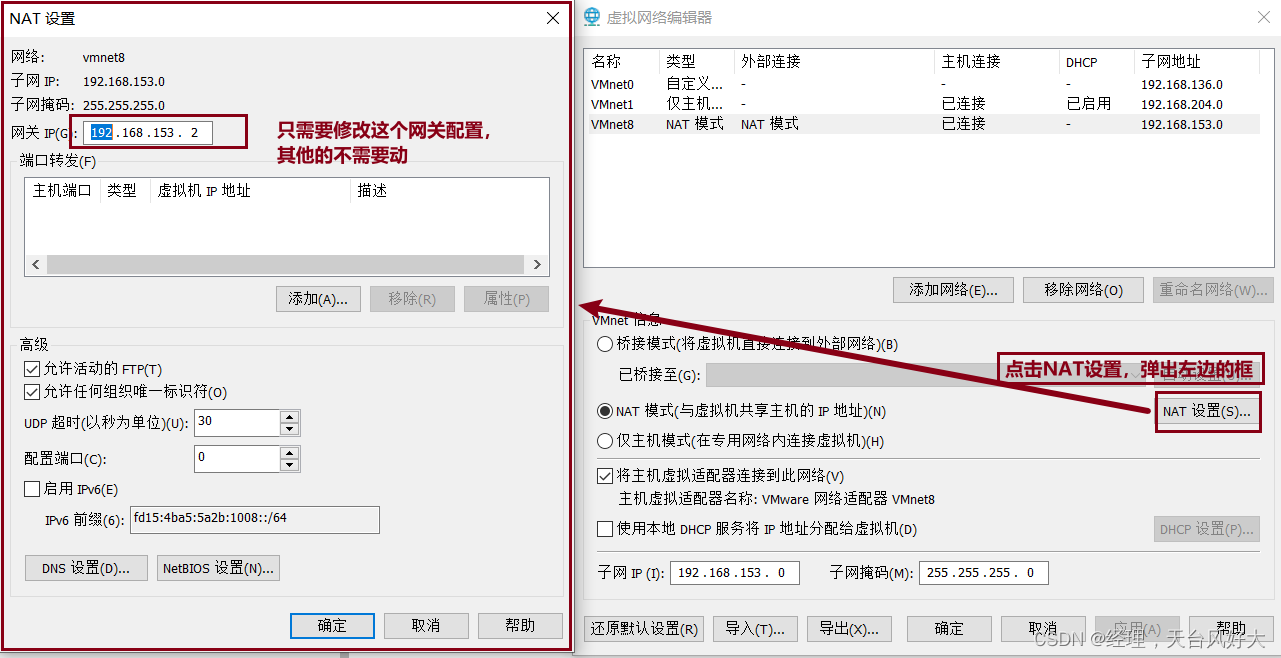Select NAT 模式 radio button

[604, 411]
